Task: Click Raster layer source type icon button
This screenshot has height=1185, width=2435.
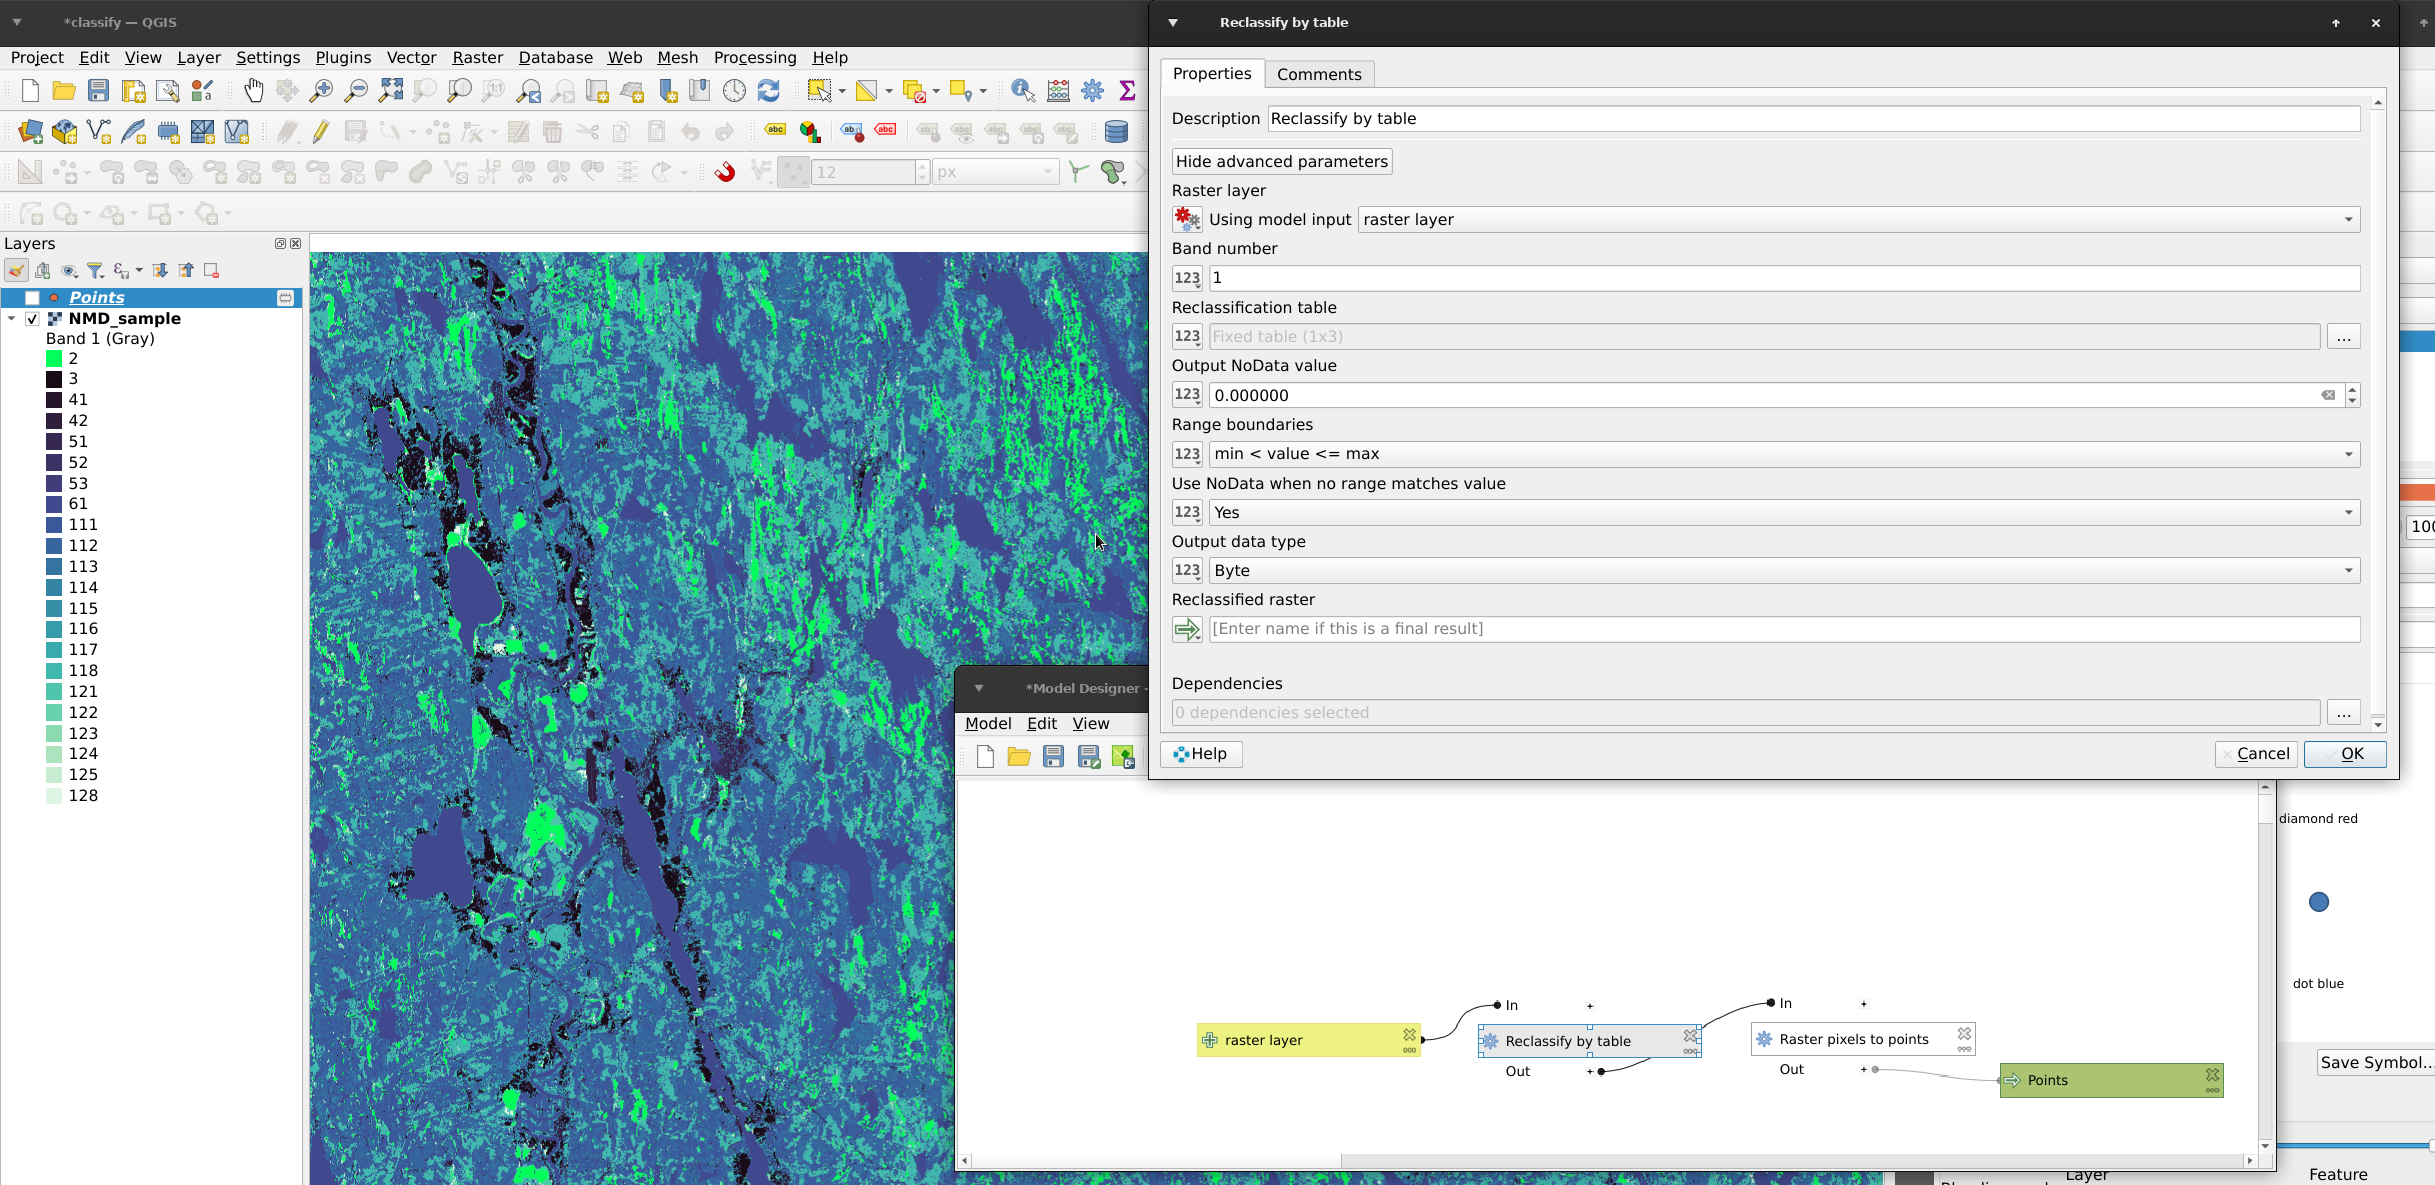Action: point(1187,220)
